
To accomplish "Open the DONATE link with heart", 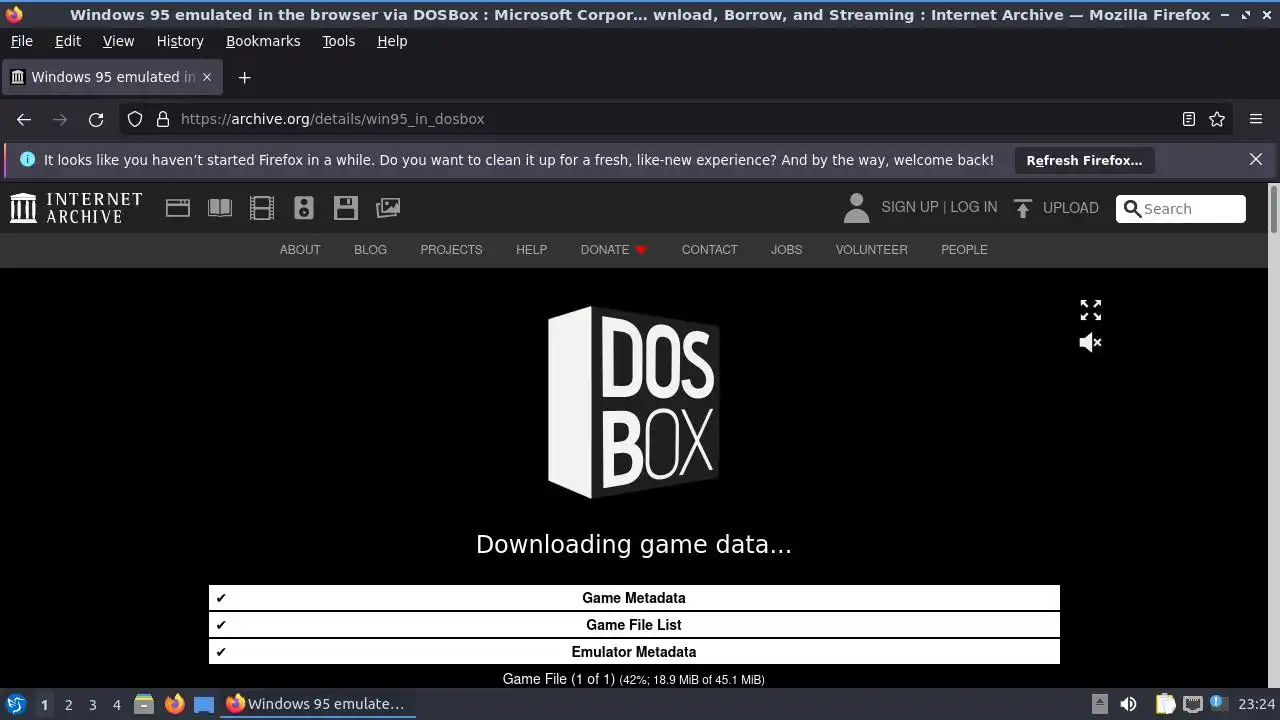I will (614, 250).
